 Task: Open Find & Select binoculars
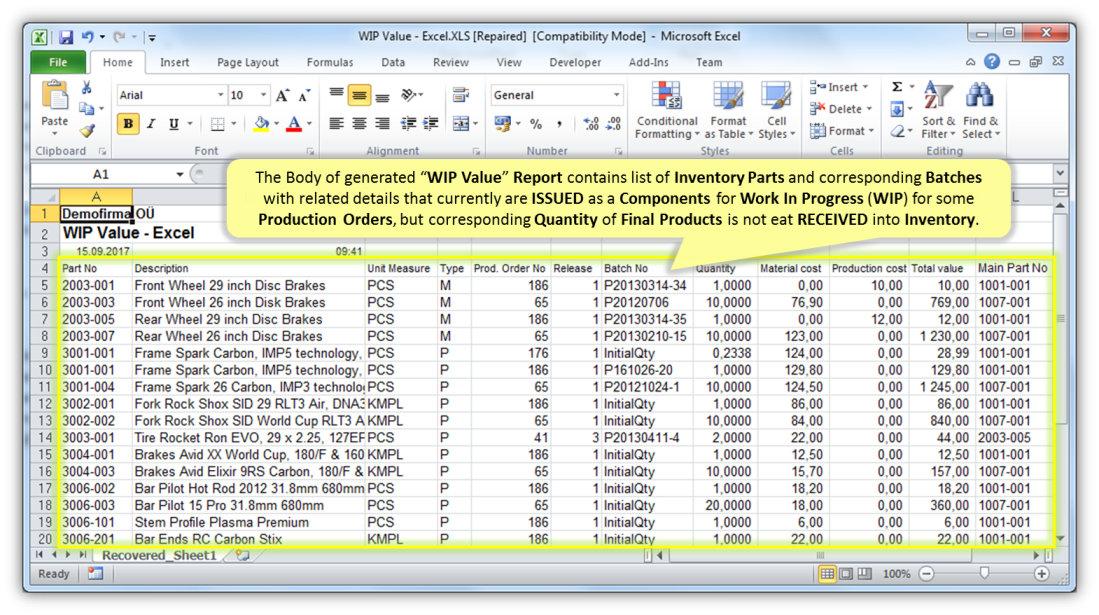pyautogui.click(x=981, y=110)
